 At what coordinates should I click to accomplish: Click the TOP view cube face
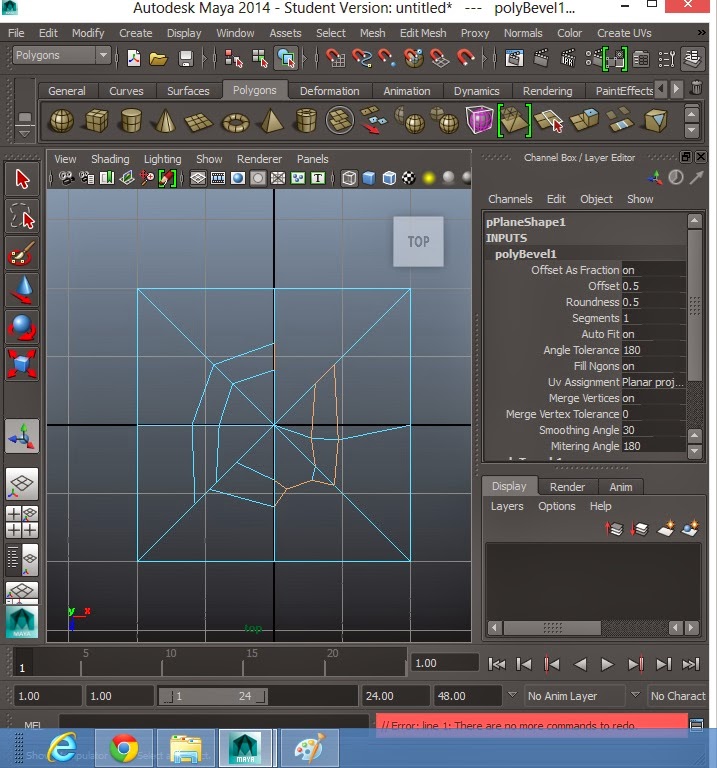tap(418, 241)
